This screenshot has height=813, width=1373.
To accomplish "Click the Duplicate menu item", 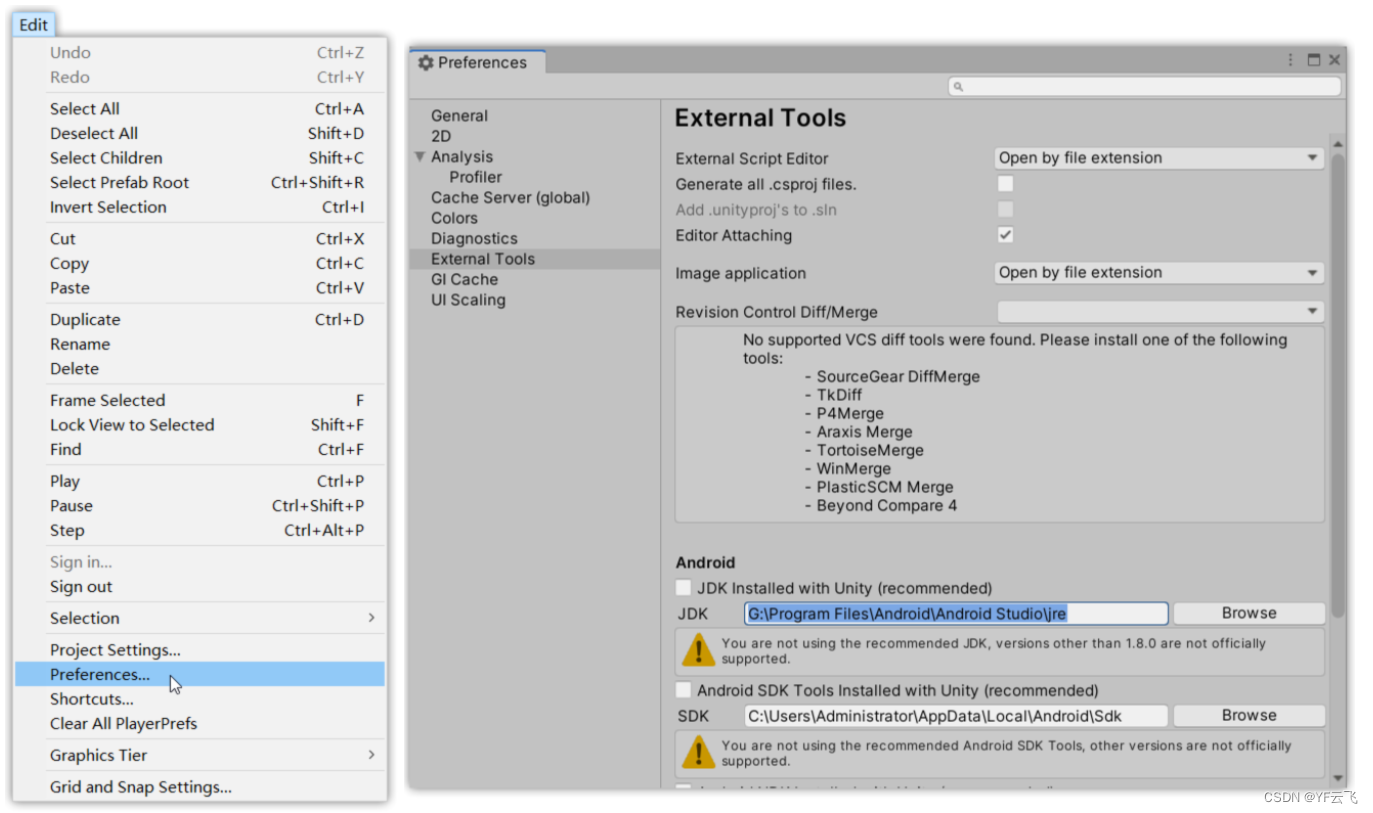I will click(200, 320).
